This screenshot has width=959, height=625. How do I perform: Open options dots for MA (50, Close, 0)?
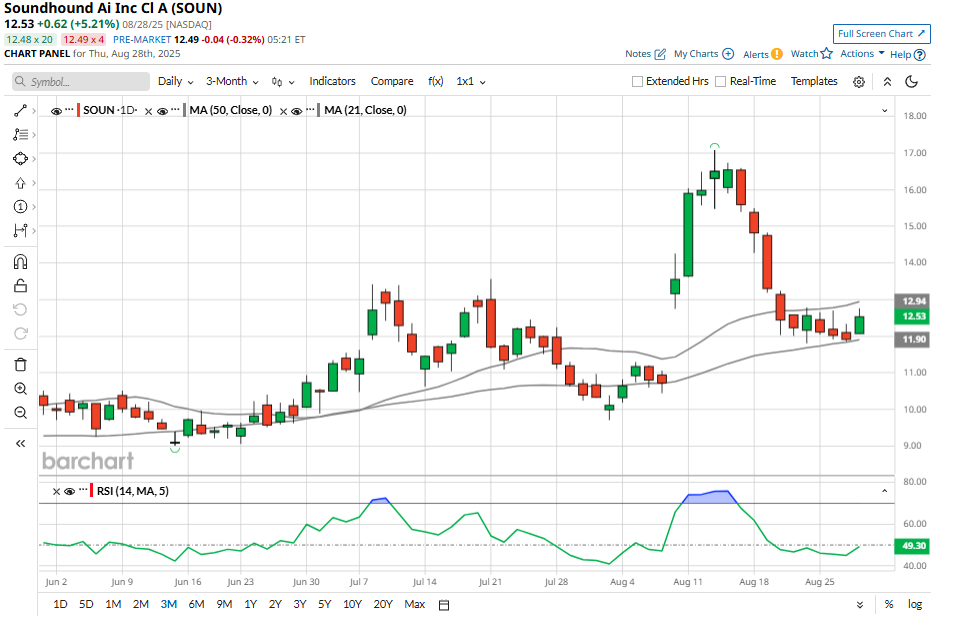click(x=176, y=110)
